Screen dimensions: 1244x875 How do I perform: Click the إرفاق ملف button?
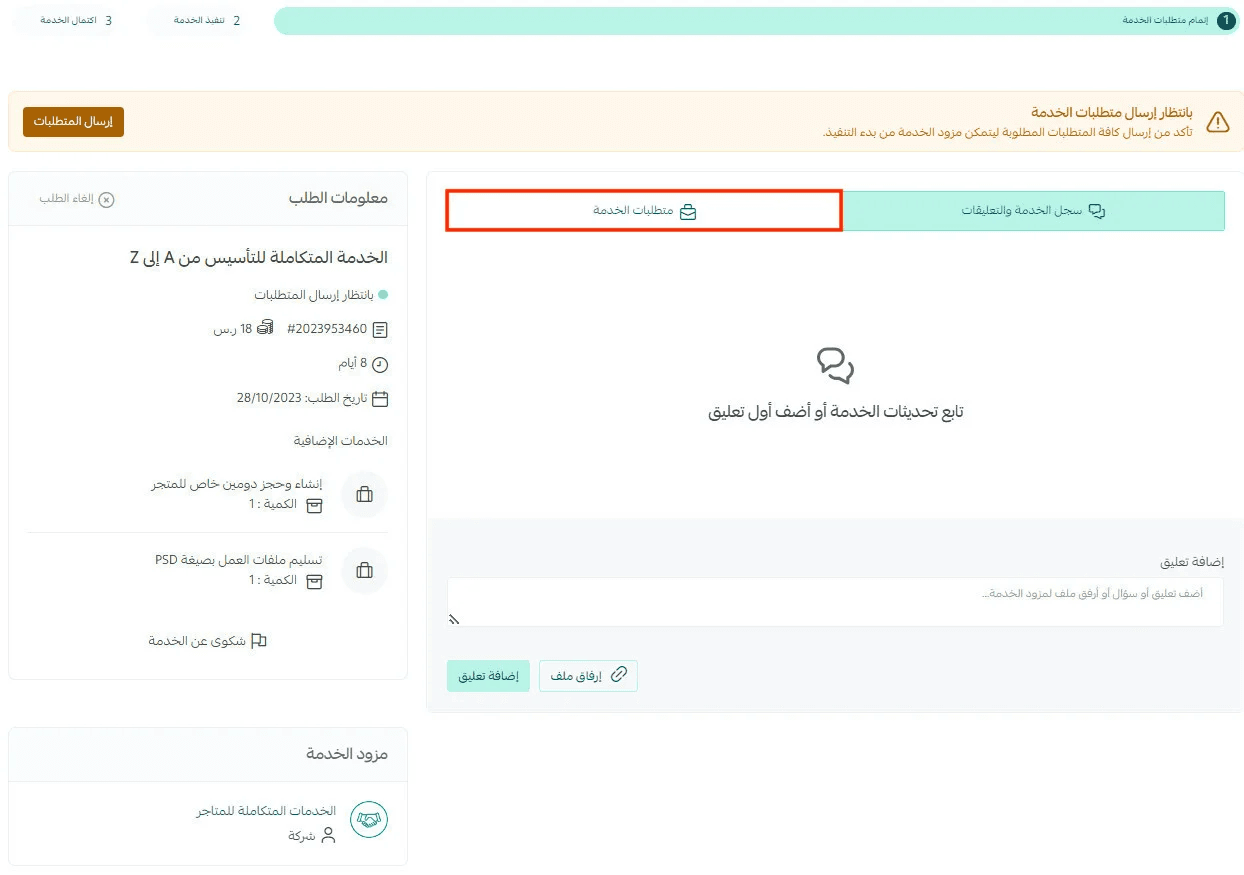tap(588, 676)
